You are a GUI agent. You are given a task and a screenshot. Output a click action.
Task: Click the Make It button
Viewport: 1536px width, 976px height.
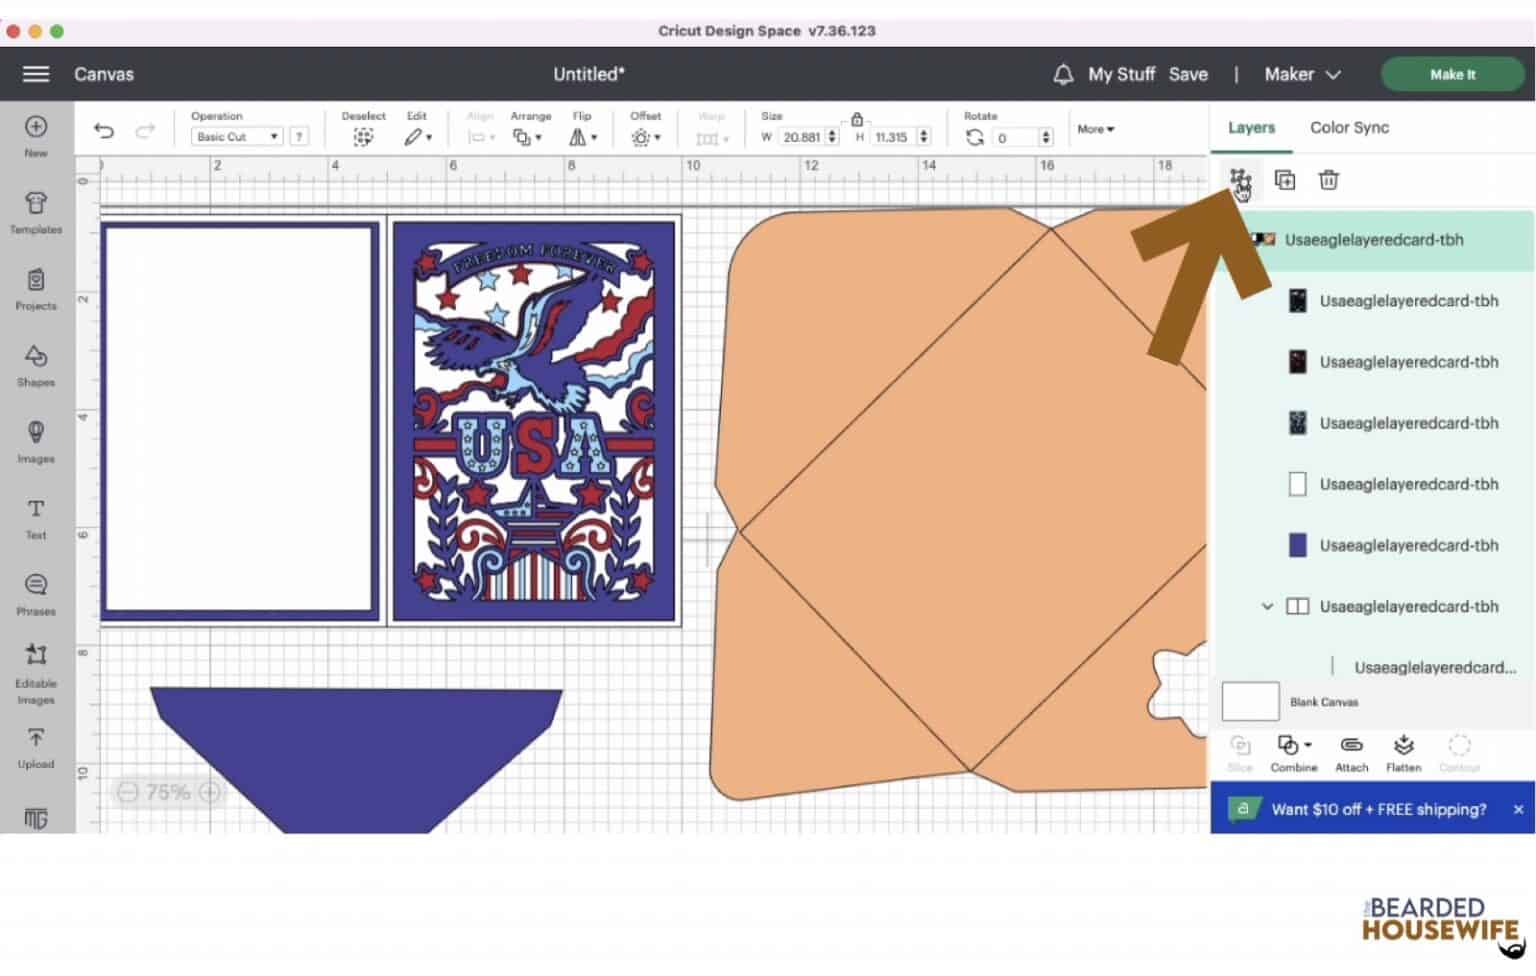[1452, 74]
